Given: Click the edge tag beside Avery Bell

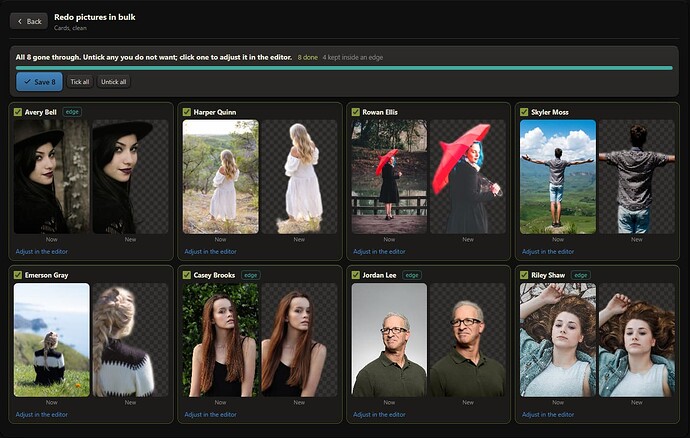Looking at the screenshot, I should point(72,112).
